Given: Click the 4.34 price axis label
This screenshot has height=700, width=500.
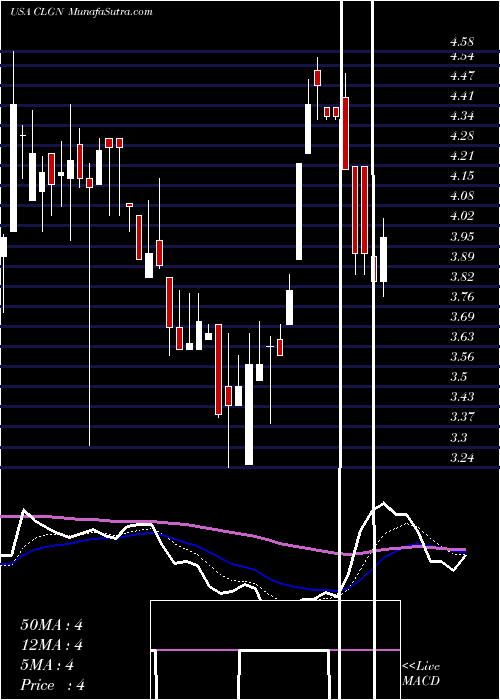Looking at the screenshot, I should click(x=462, y=116).
